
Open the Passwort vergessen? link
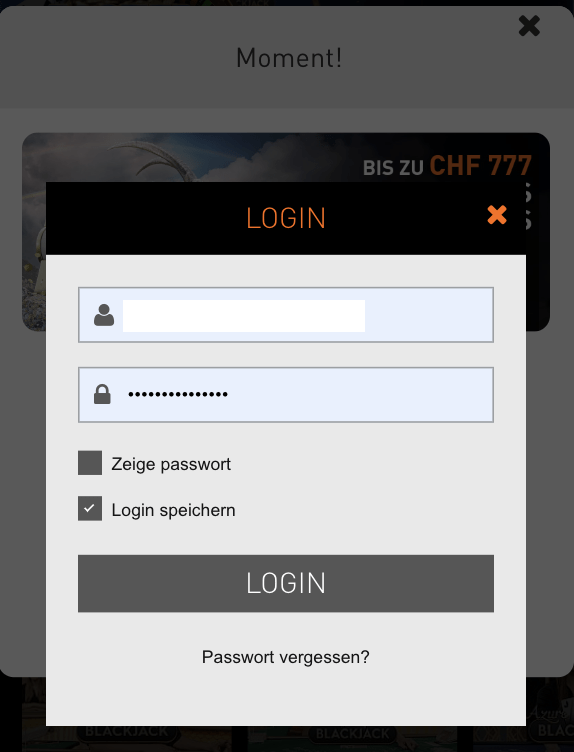[286, 657]
